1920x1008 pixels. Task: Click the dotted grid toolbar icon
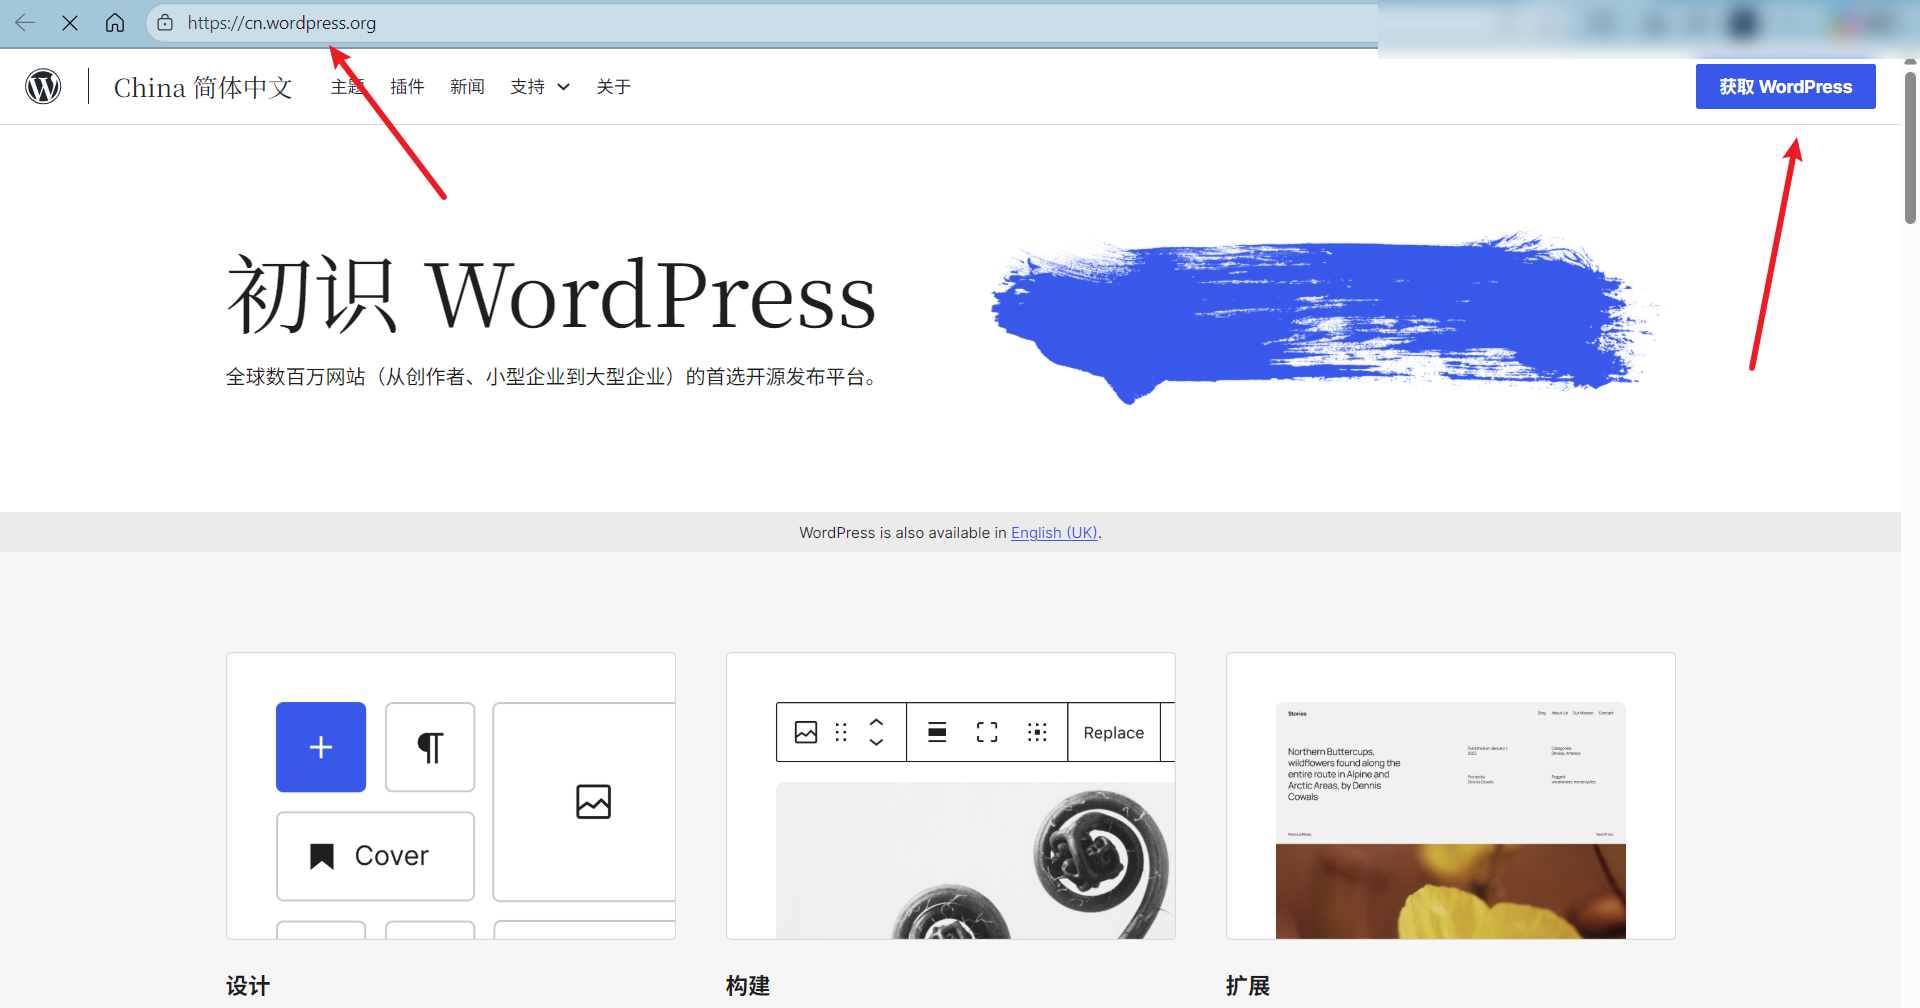coord(1037,732)
